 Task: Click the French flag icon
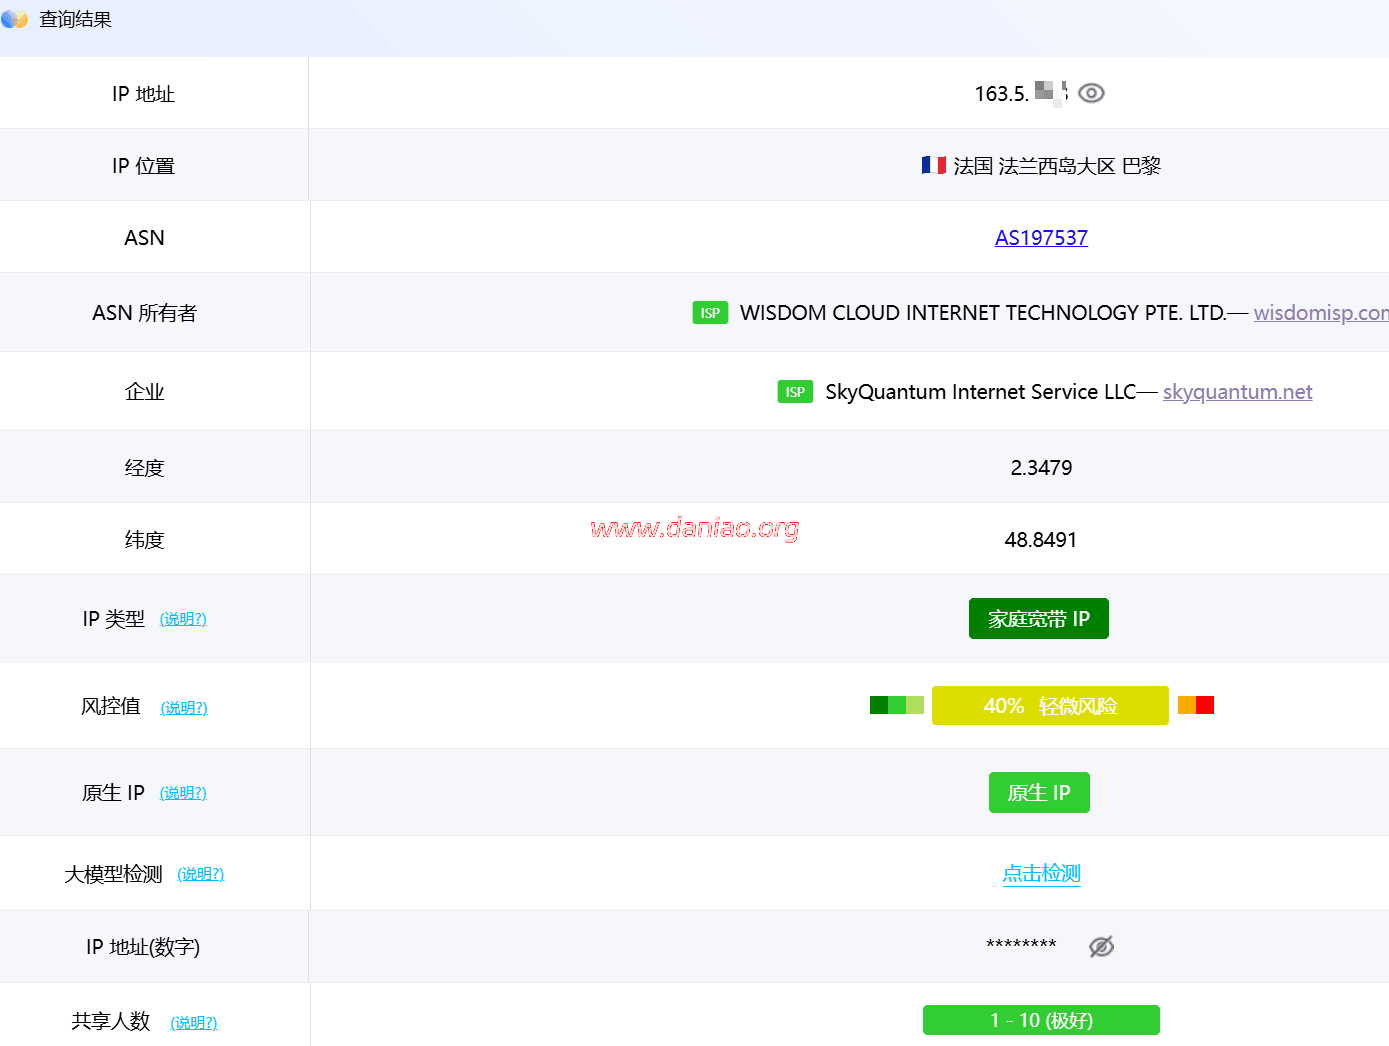933,165
